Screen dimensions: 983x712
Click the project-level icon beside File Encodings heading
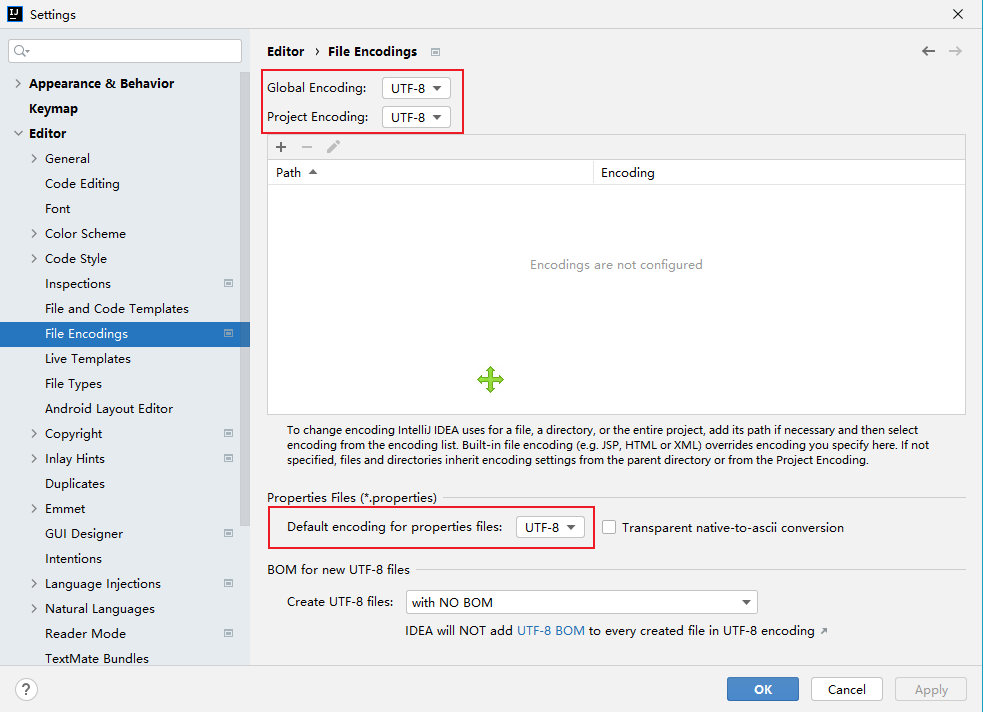[x=435, y=52]
